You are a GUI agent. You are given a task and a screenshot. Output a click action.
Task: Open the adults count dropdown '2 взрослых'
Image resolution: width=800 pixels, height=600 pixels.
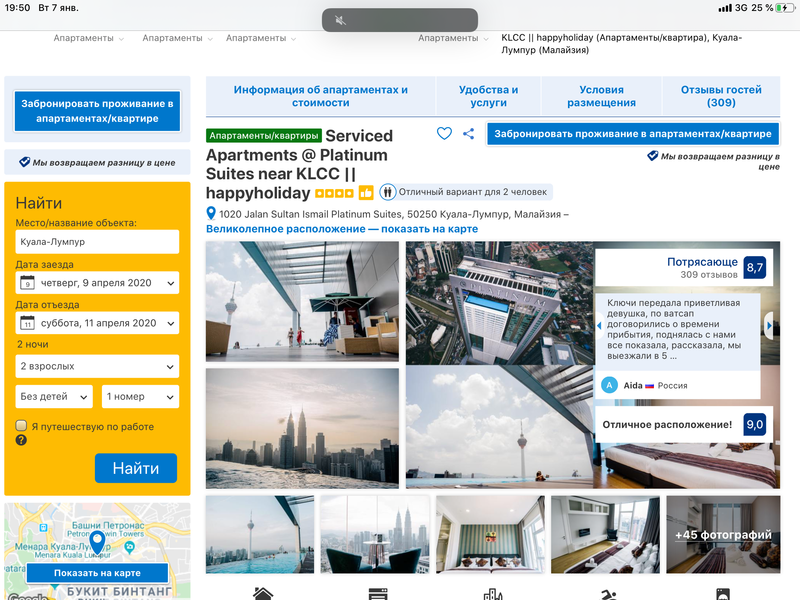[97, 366]
